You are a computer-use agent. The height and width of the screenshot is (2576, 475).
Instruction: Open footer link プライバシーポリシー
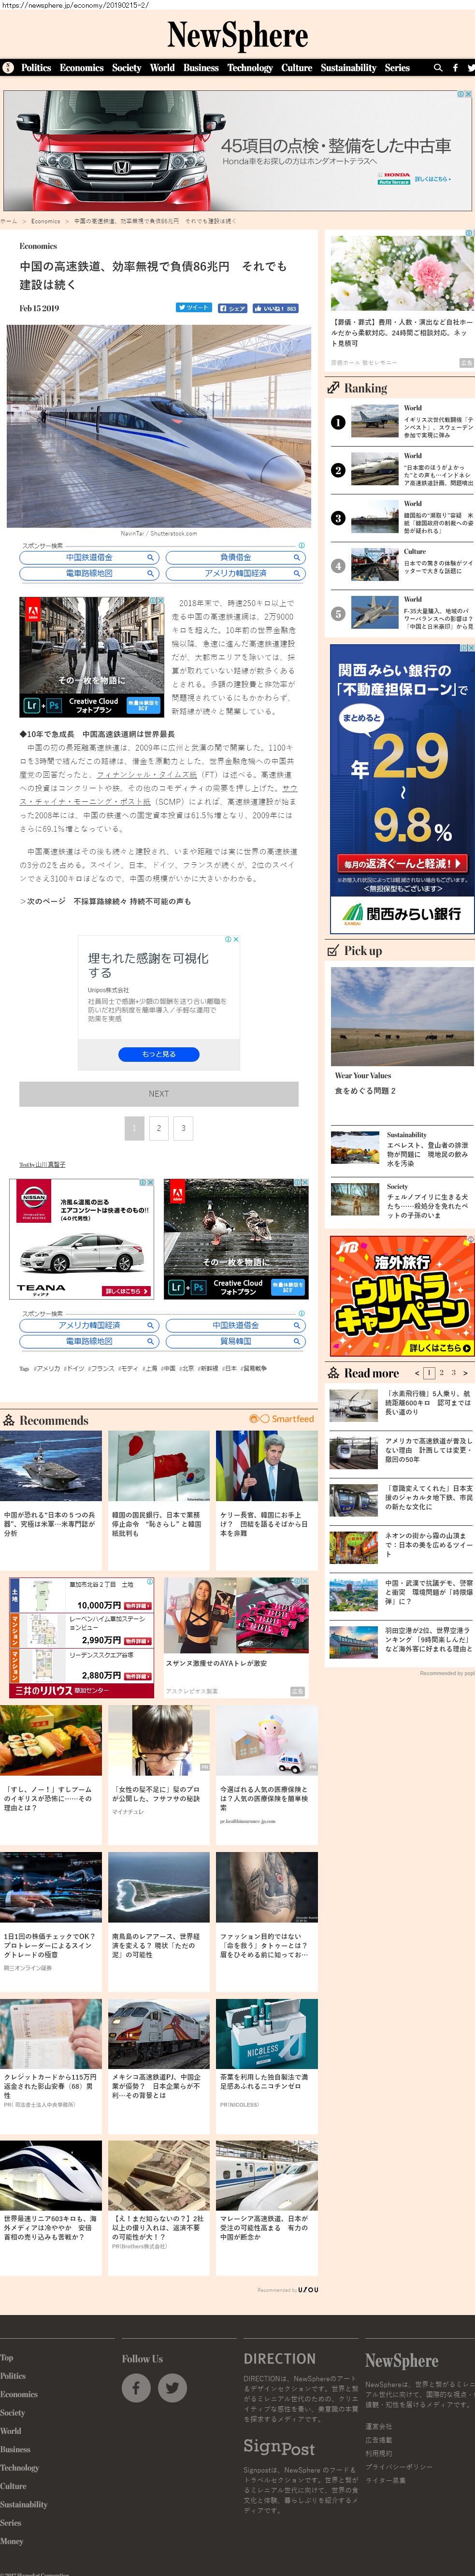coord(399,2467)
